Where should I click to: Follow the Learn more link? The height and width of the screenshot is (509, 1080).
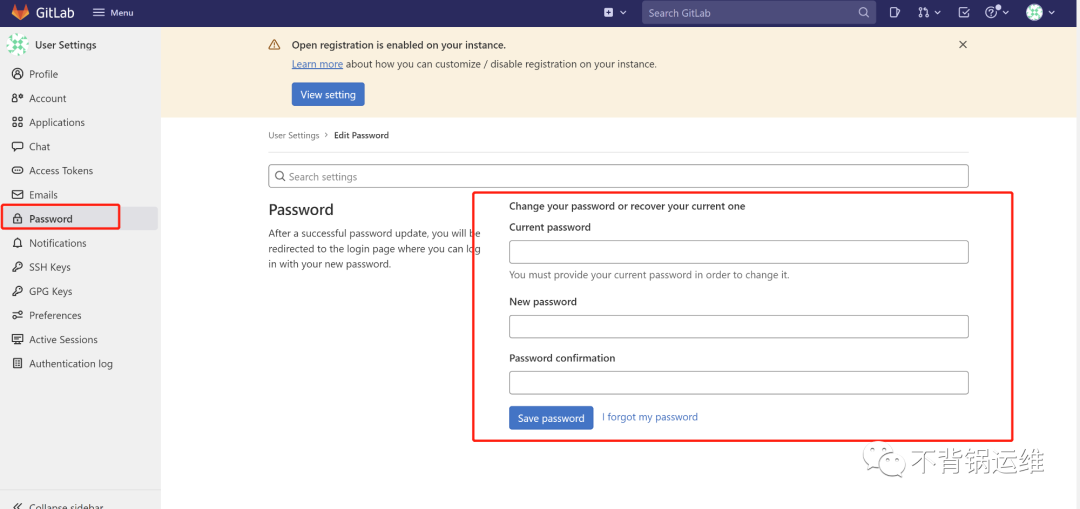coord(317,64)
